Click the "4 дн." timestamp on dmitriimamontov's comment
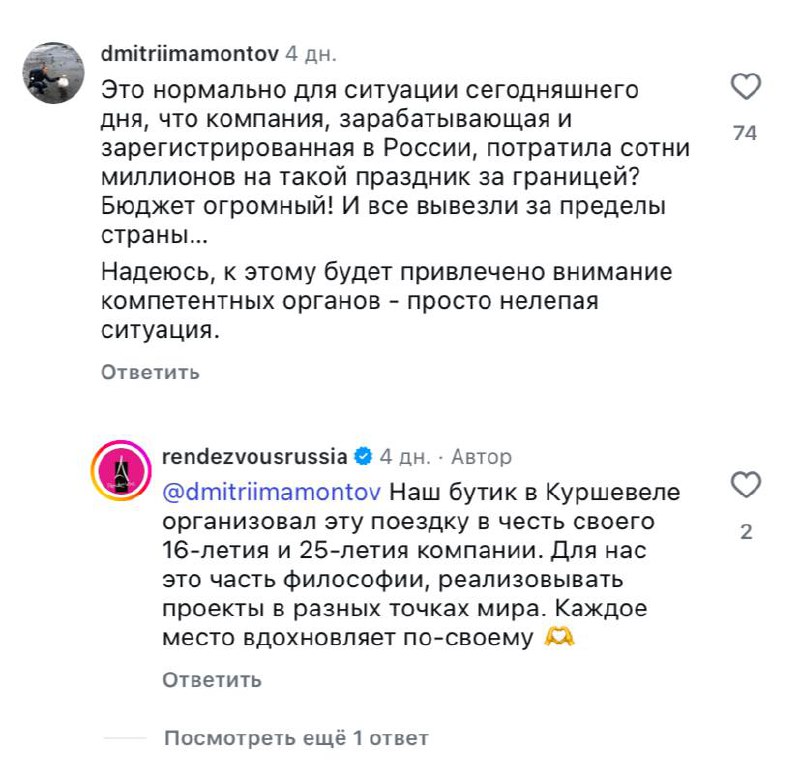This screenshot has width=800, height=780. pos(311,52)
